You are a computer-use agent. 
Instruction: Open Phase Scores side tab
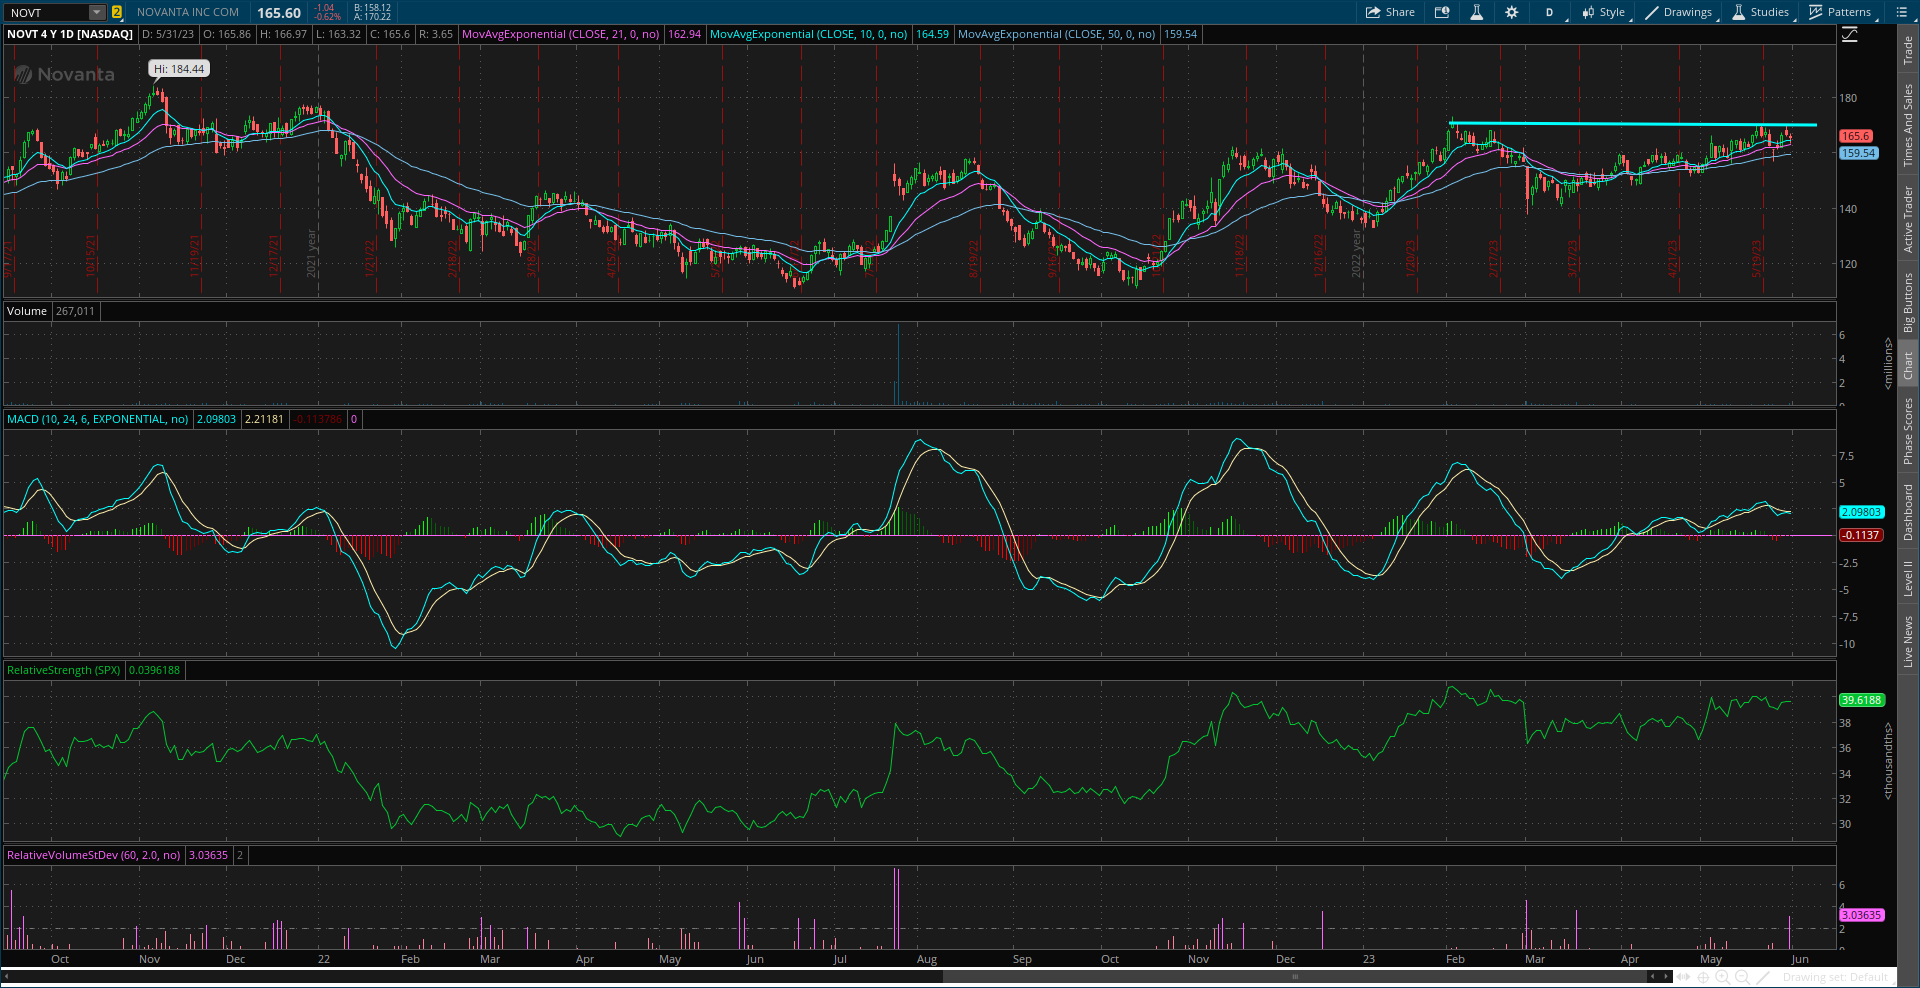1908,430
